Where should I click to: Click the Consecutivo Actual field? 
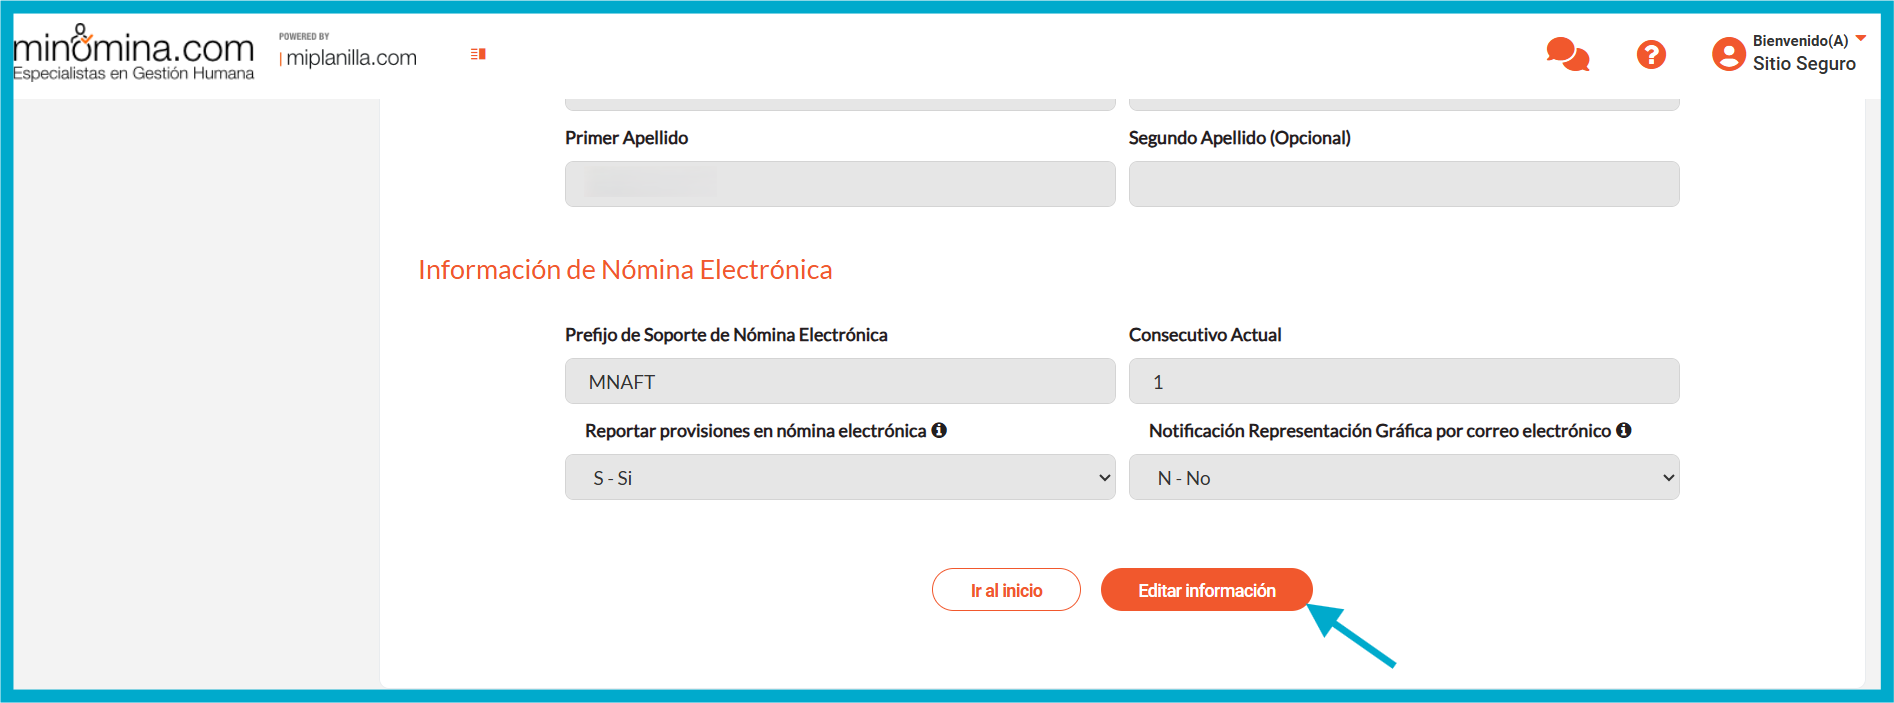point(1404,381)
